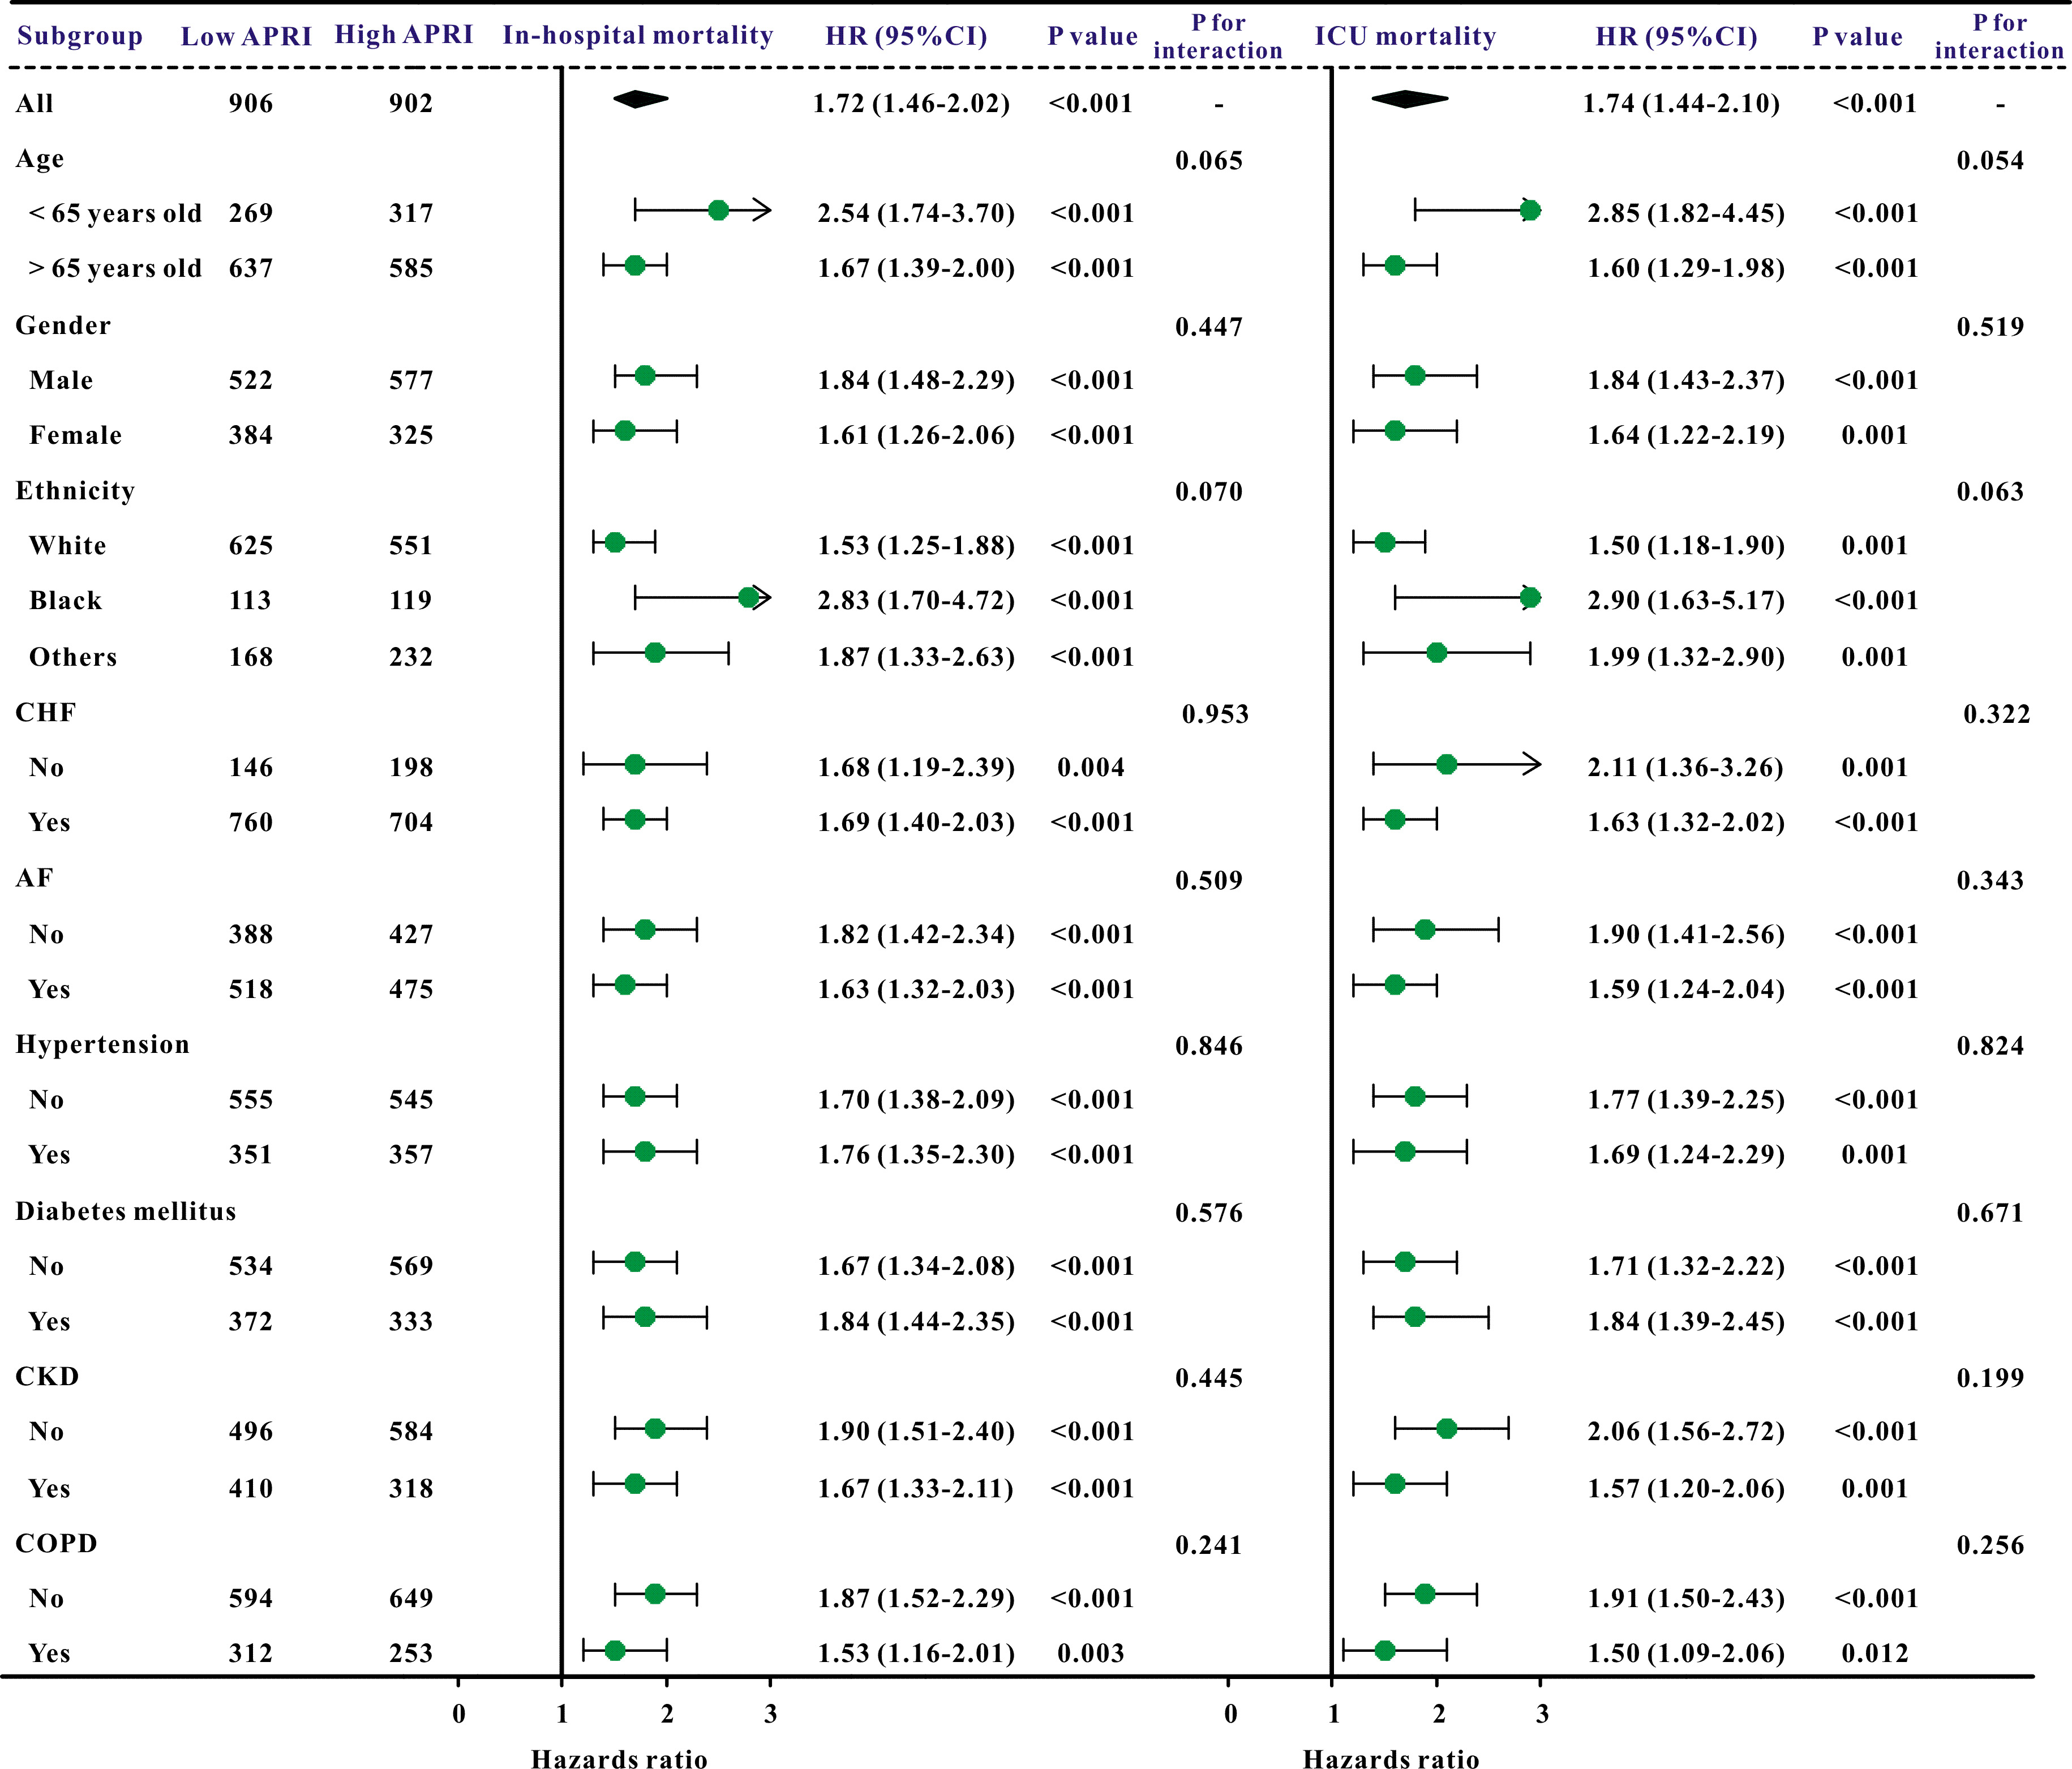The image size is (2072, 1769).
Task: Click the P value 0.012 for COPD Yes
Action: pyautogui.click(x=1874, y=1653)
